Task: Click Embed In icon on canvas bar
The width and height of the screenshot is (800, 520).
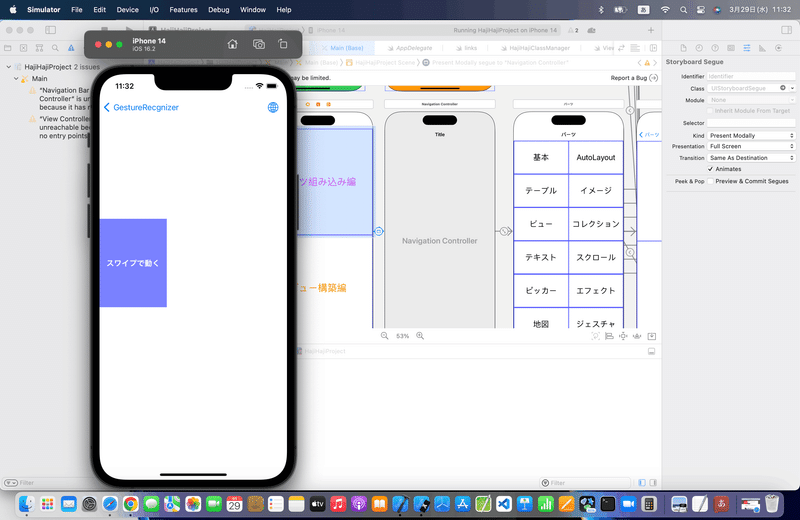Action: coord(652,336)
